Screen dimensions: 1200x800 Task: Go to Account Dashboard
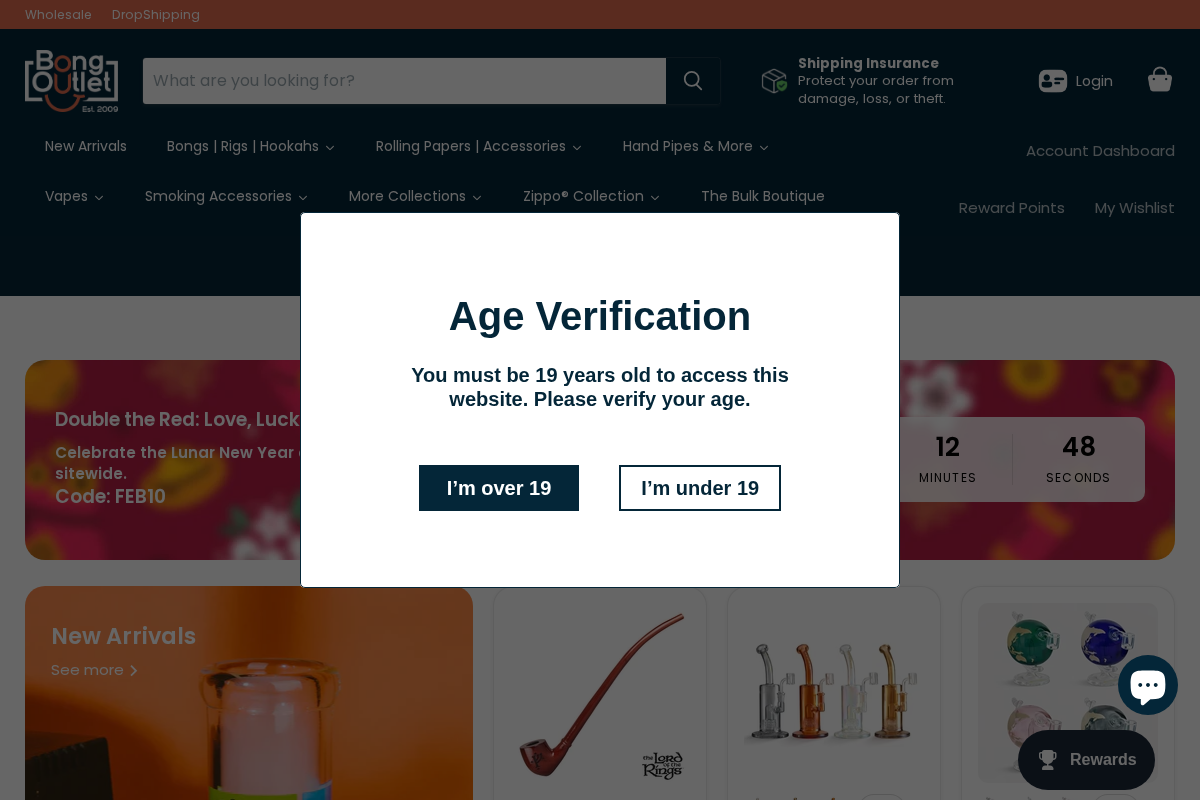(x=1100, y=151)
